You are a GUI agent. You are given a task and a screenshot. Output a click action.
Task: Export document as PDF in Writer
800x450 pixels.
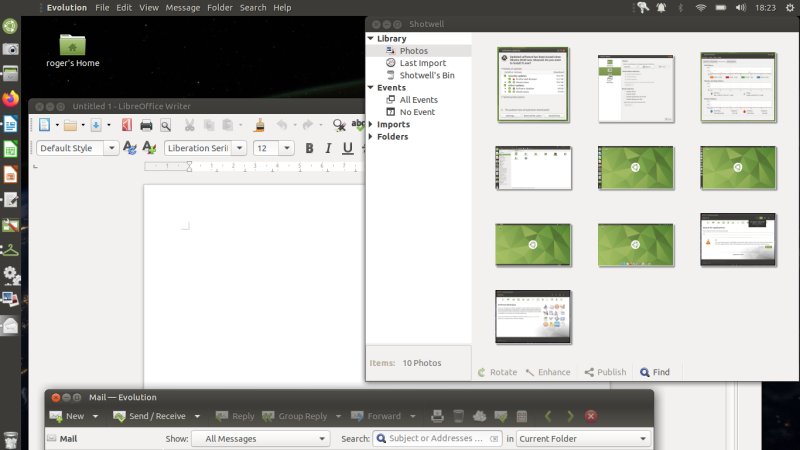126,125
